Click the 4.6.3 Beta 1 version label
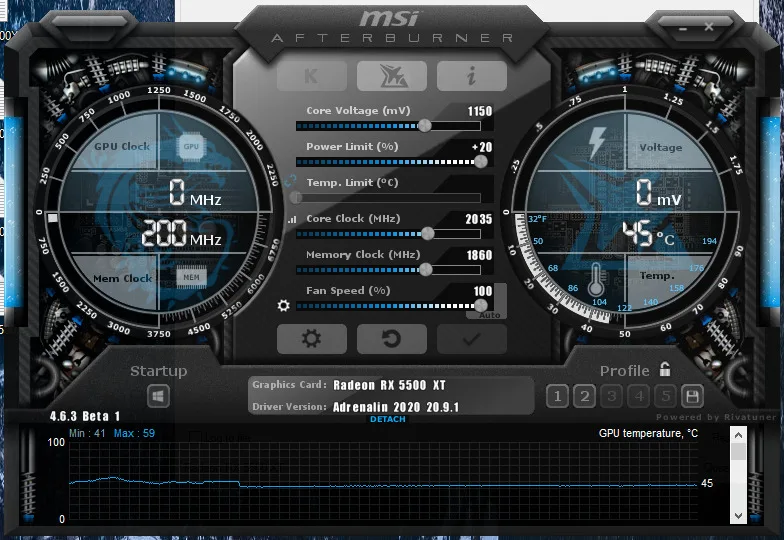The image size is (784, 540). pyautogui.click(x=84, y=416)
